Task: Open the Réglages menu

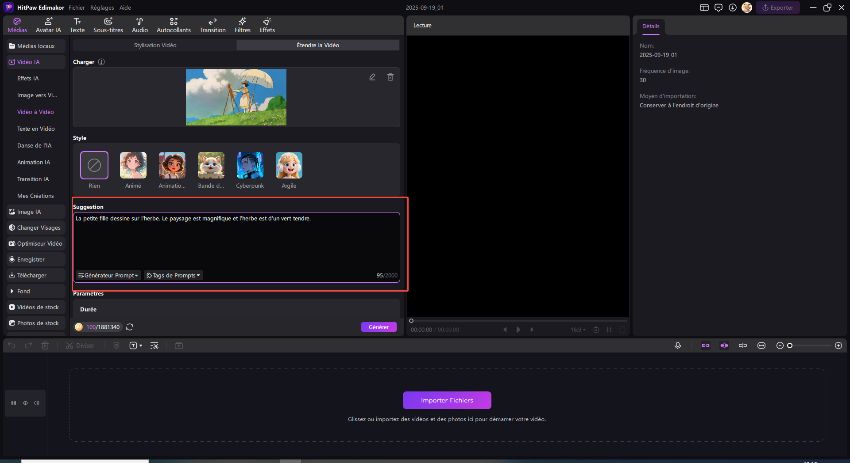Action: tap(102, 8)
